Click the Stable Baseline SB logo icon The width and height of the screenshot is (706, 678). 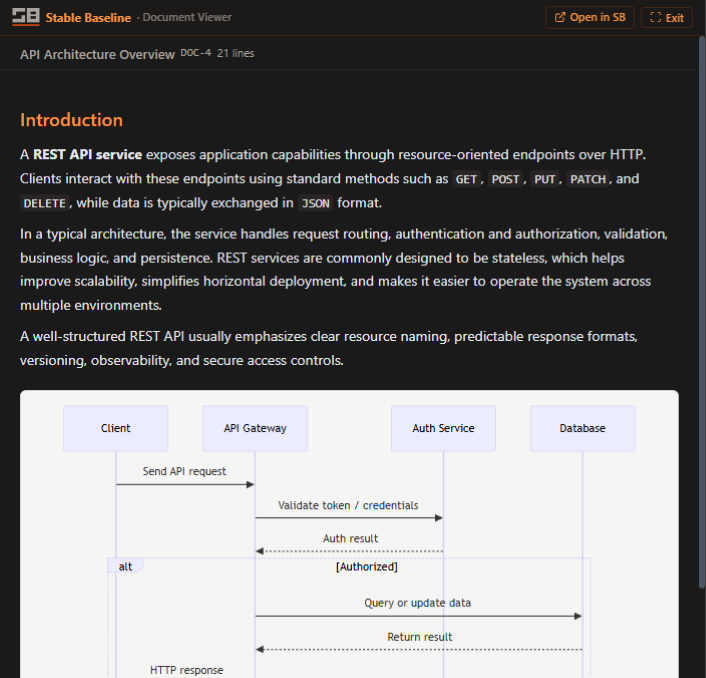pyautogui.click(x=25, y=17)
